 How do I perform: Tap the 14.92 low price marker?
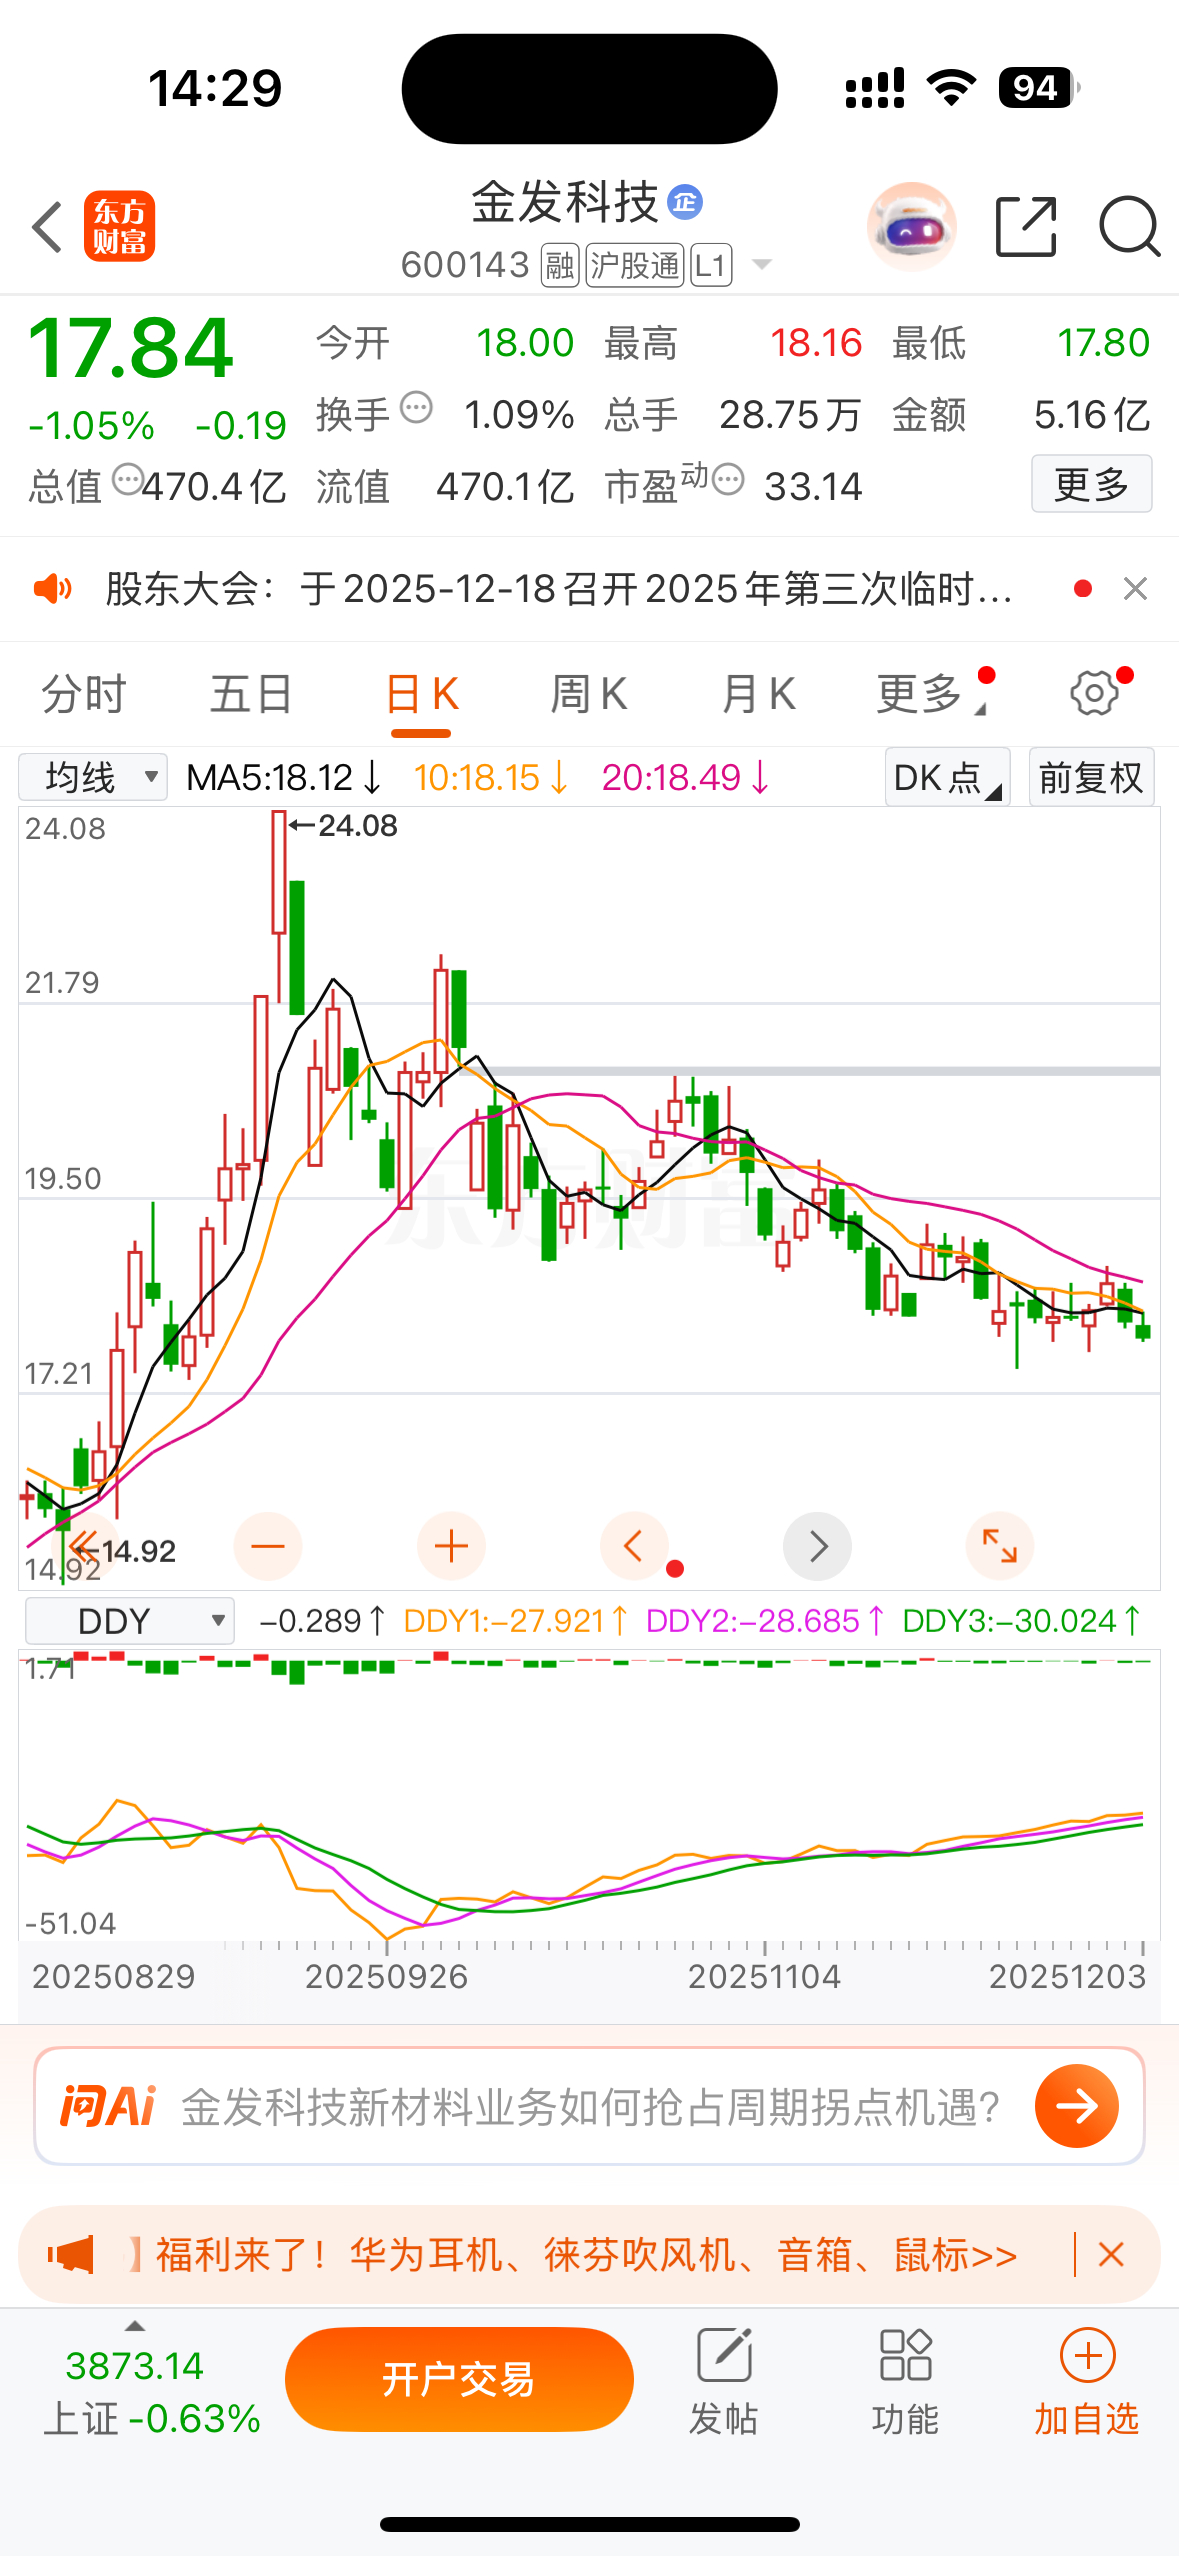pos(128,1551)
